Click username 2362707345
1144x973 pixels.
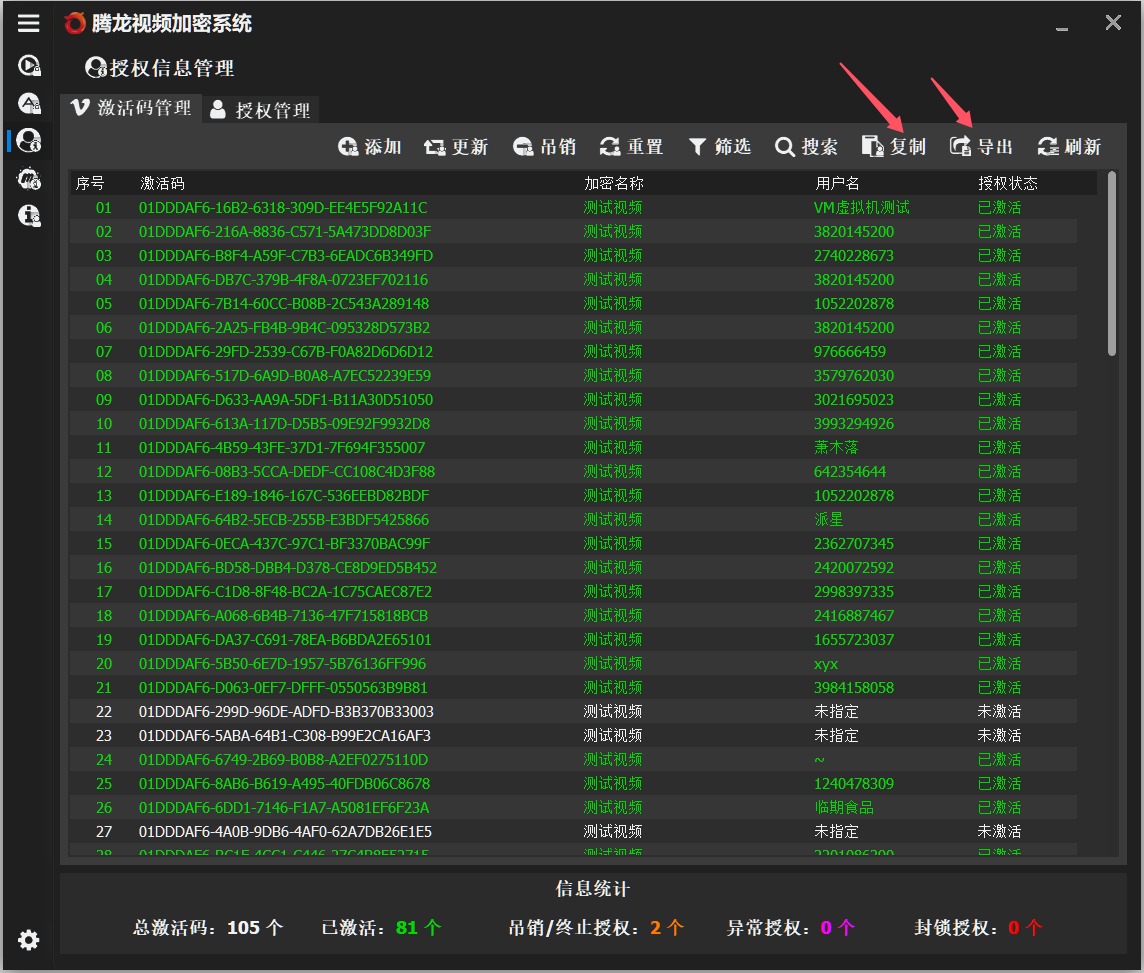click(x=854, y=544)
